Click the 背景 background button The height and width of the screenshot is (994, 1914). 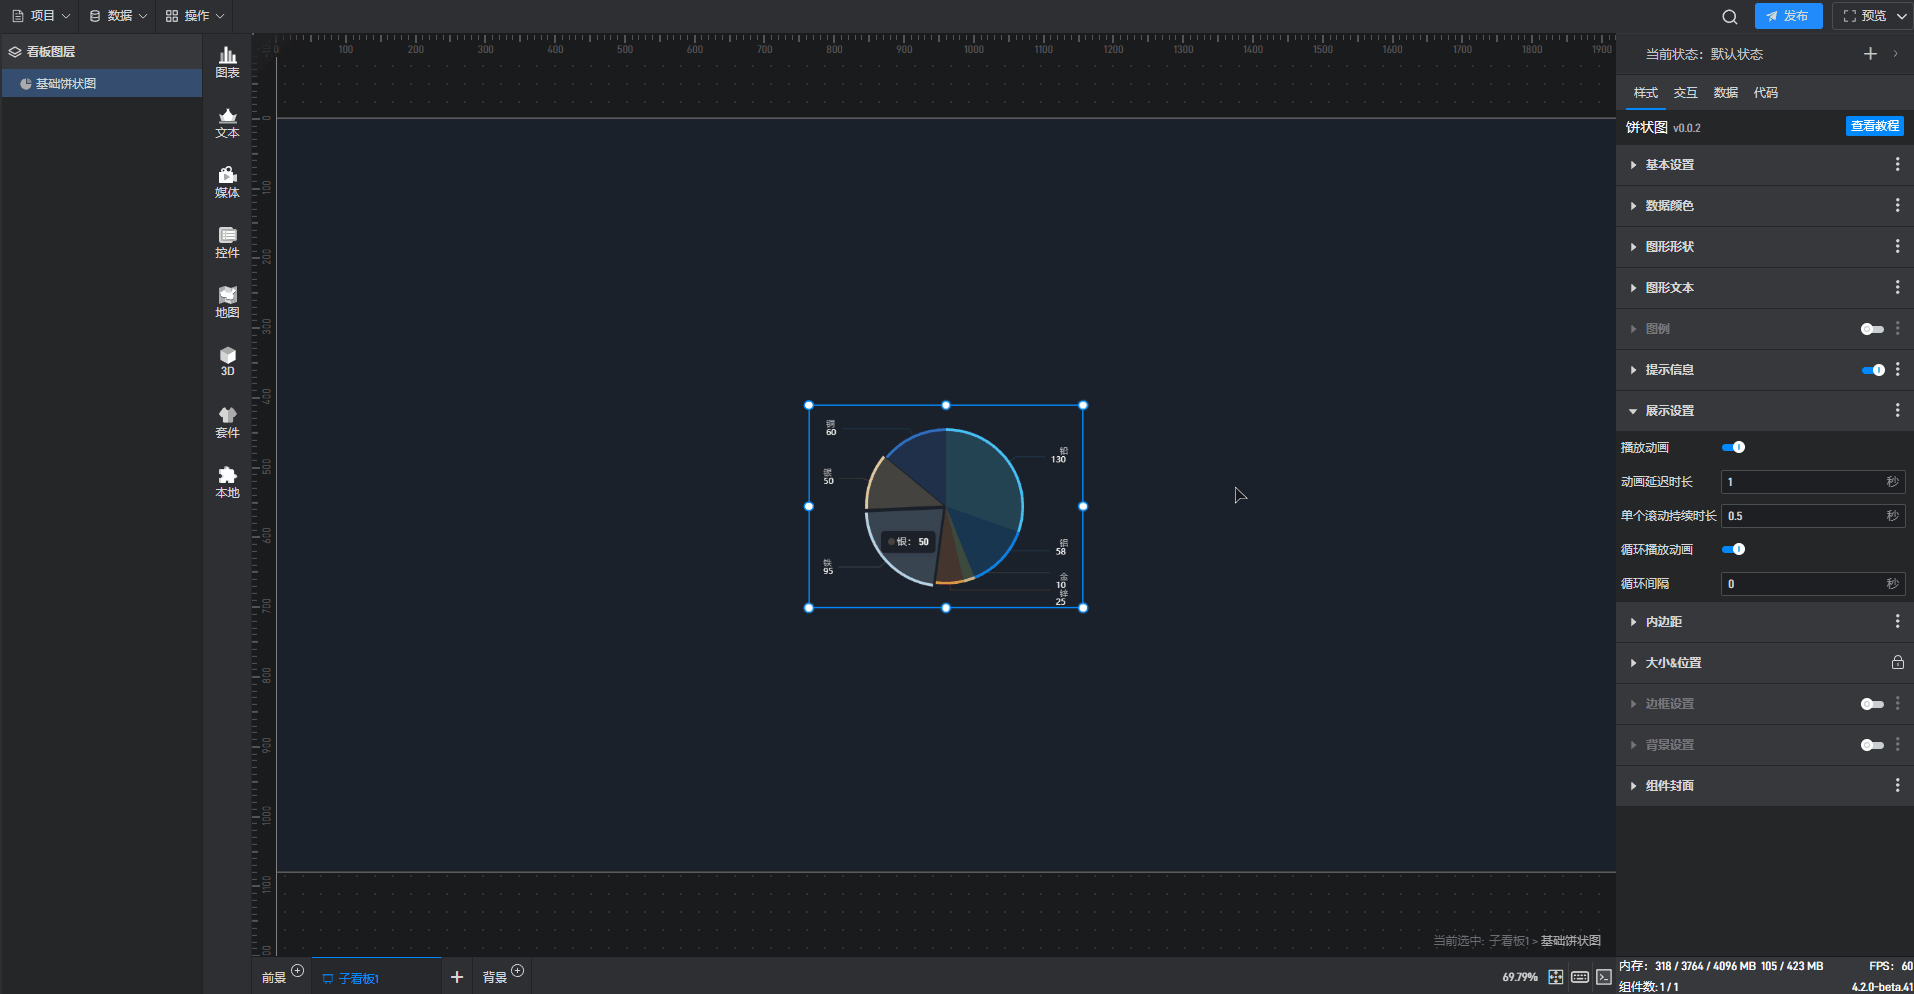point(495,978)
